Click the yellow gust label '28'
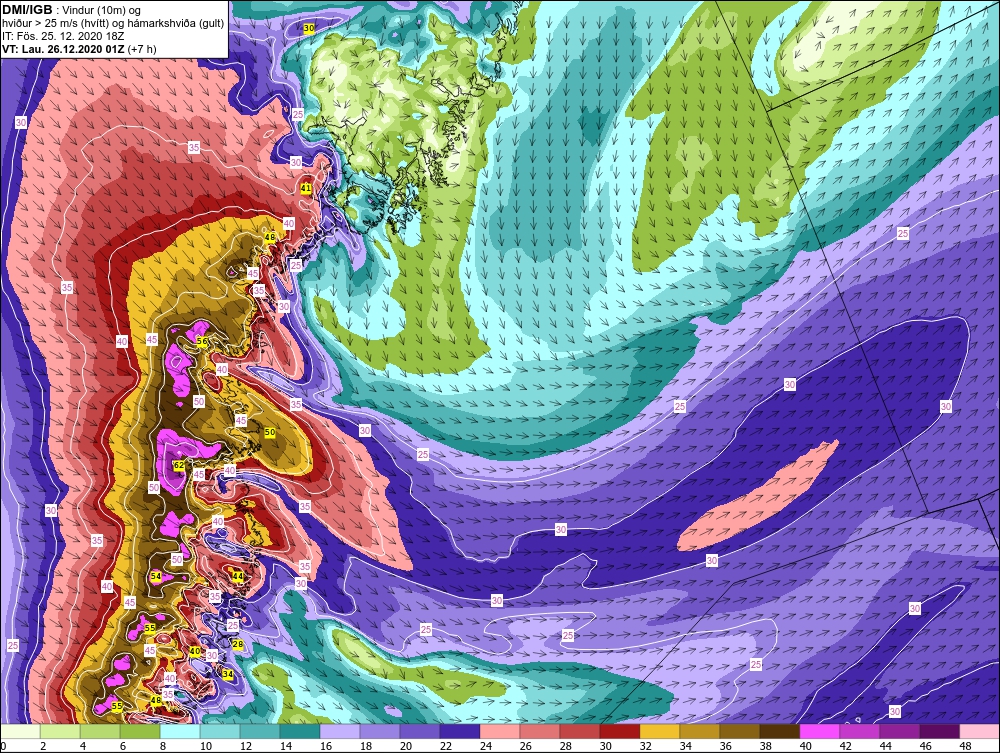This screenshot has width=1000, height=753. (x=238, y=645)
